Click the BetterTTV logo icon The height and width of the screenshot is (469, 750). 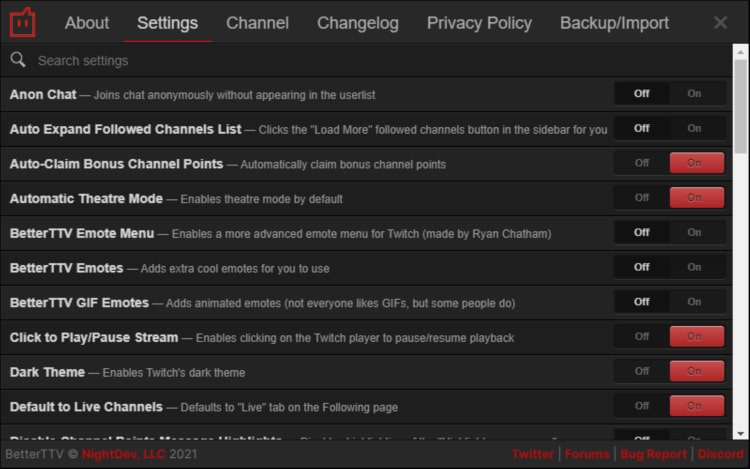coord(22,22)
